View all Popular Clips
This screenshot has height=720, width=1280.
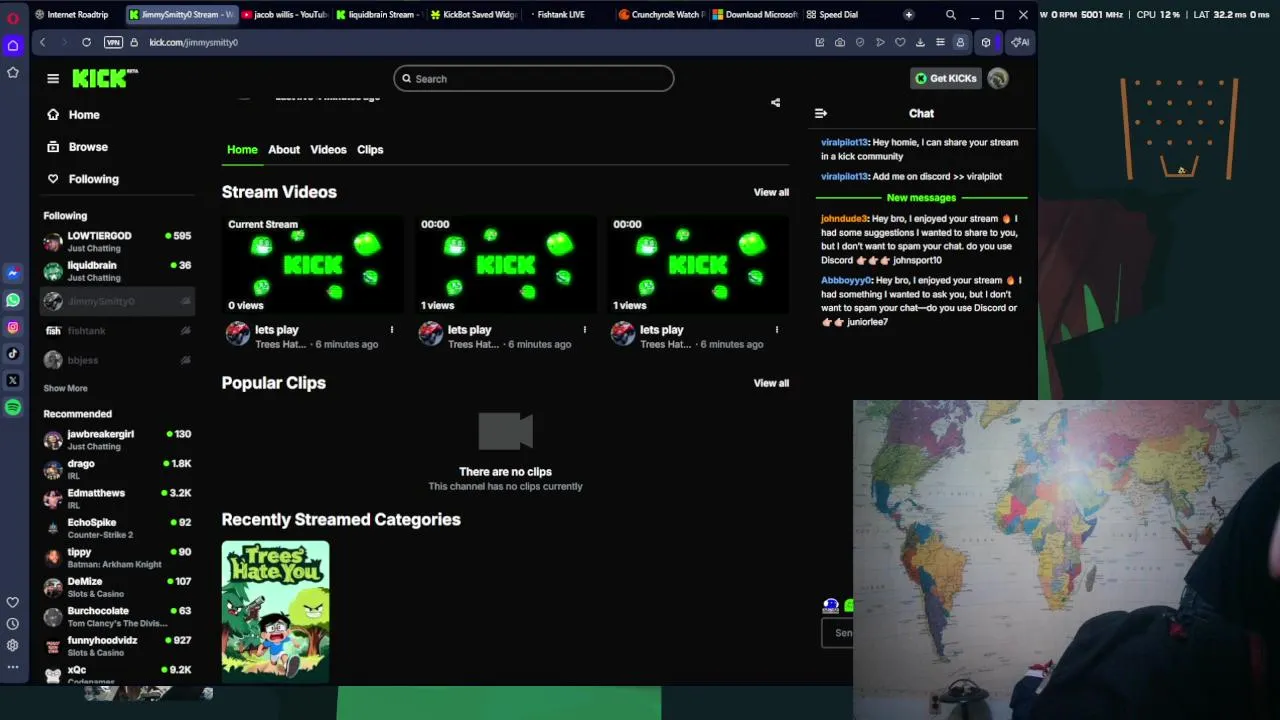[771, 383]
